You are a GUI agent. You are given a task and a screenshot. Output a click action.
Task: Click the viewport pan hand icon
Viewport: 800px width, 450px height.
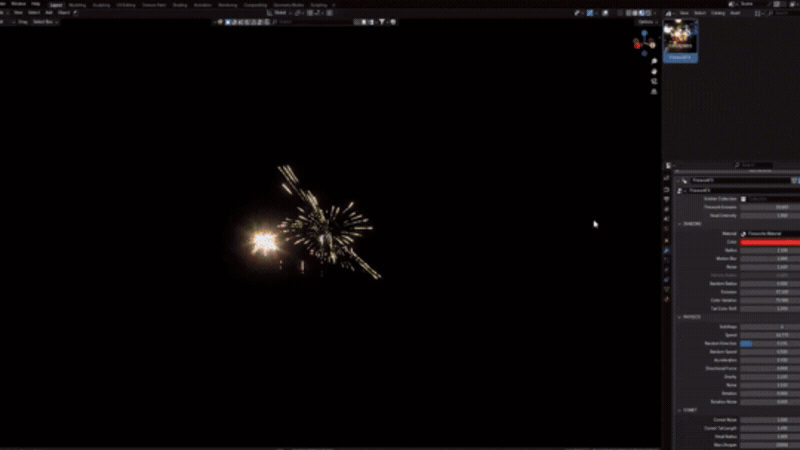pyautogui.click(x=654, y=71)
